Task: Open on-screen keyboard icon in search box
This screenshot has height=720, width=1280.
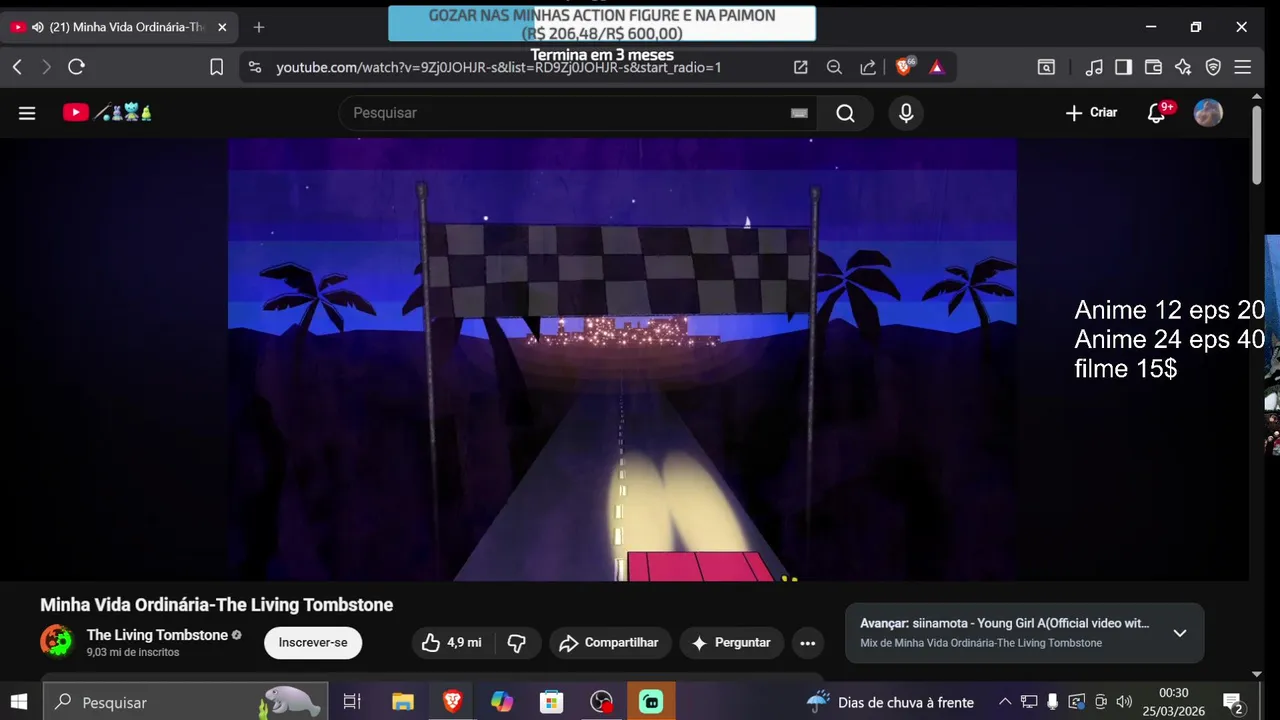Action: click(x=799, y=113)
